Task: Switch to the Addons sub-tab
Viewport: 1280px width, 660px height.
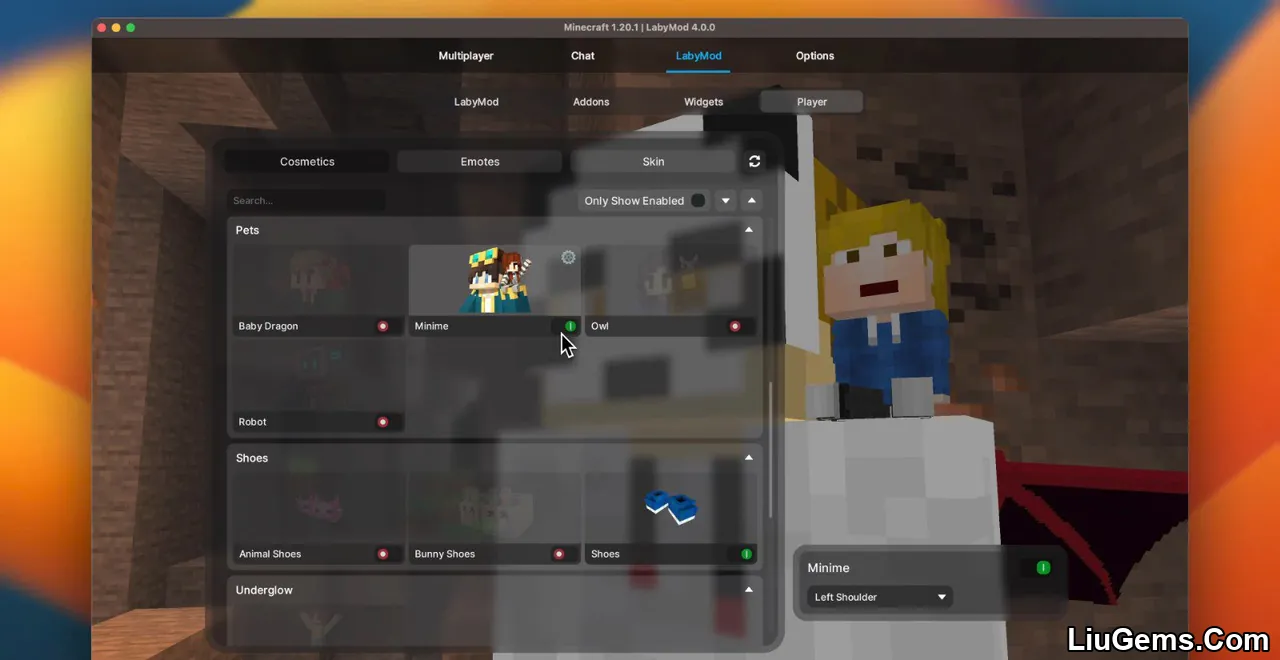Action: pyautogui.click(x=591, y=102)
